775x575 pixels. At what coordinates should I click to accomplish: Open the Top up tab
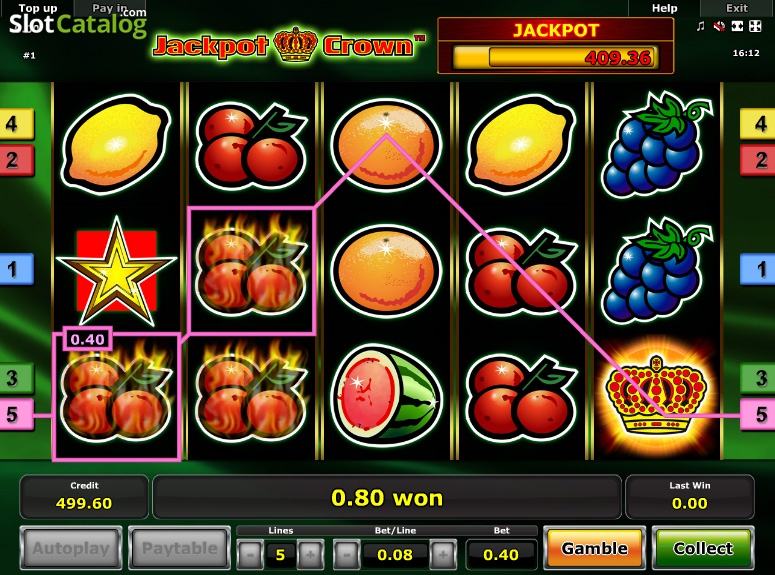[x=38, y=8]
